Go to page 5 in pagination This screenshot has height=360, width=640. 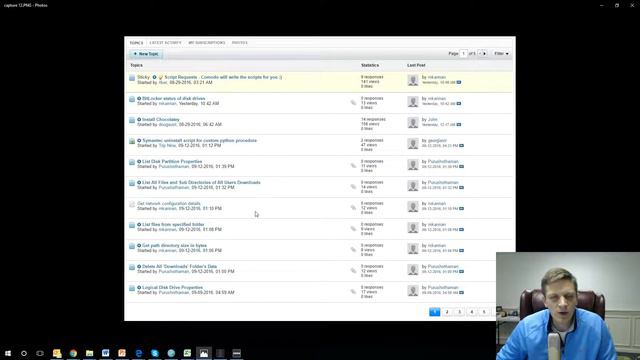(484, 312)
